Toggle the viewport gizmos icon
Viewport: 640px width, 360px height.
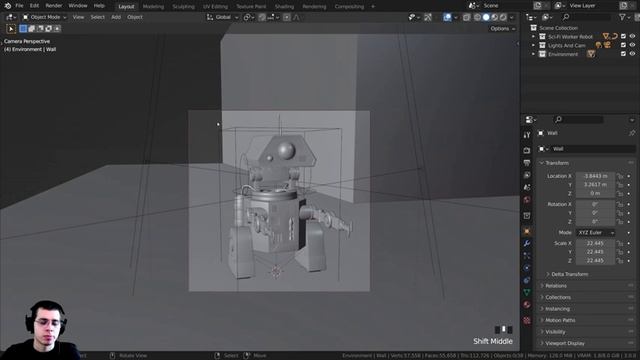pyautogui.click(x=428, y=17)
